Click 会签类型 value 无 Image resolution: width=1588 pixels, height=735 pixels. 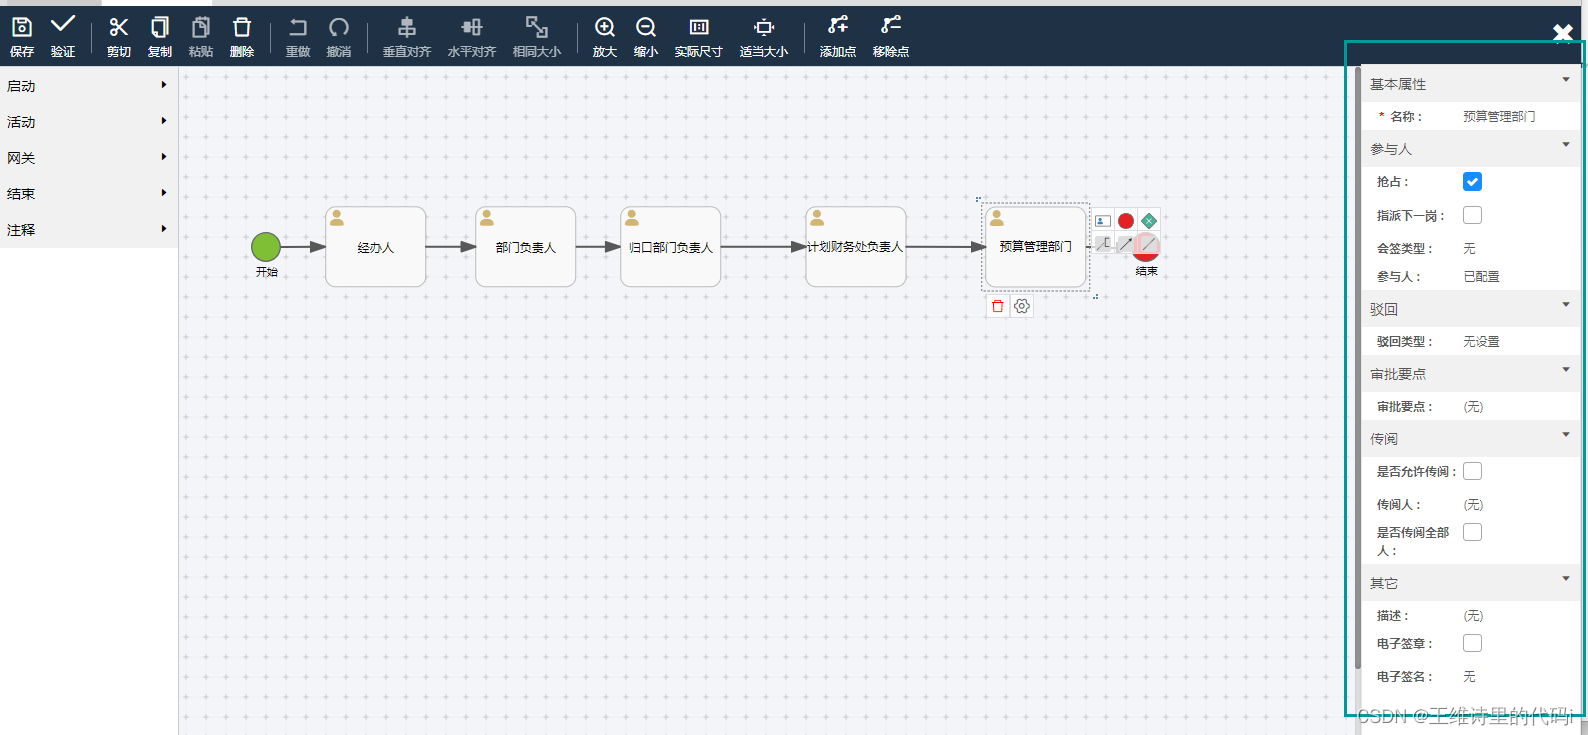coord(1469,248)
